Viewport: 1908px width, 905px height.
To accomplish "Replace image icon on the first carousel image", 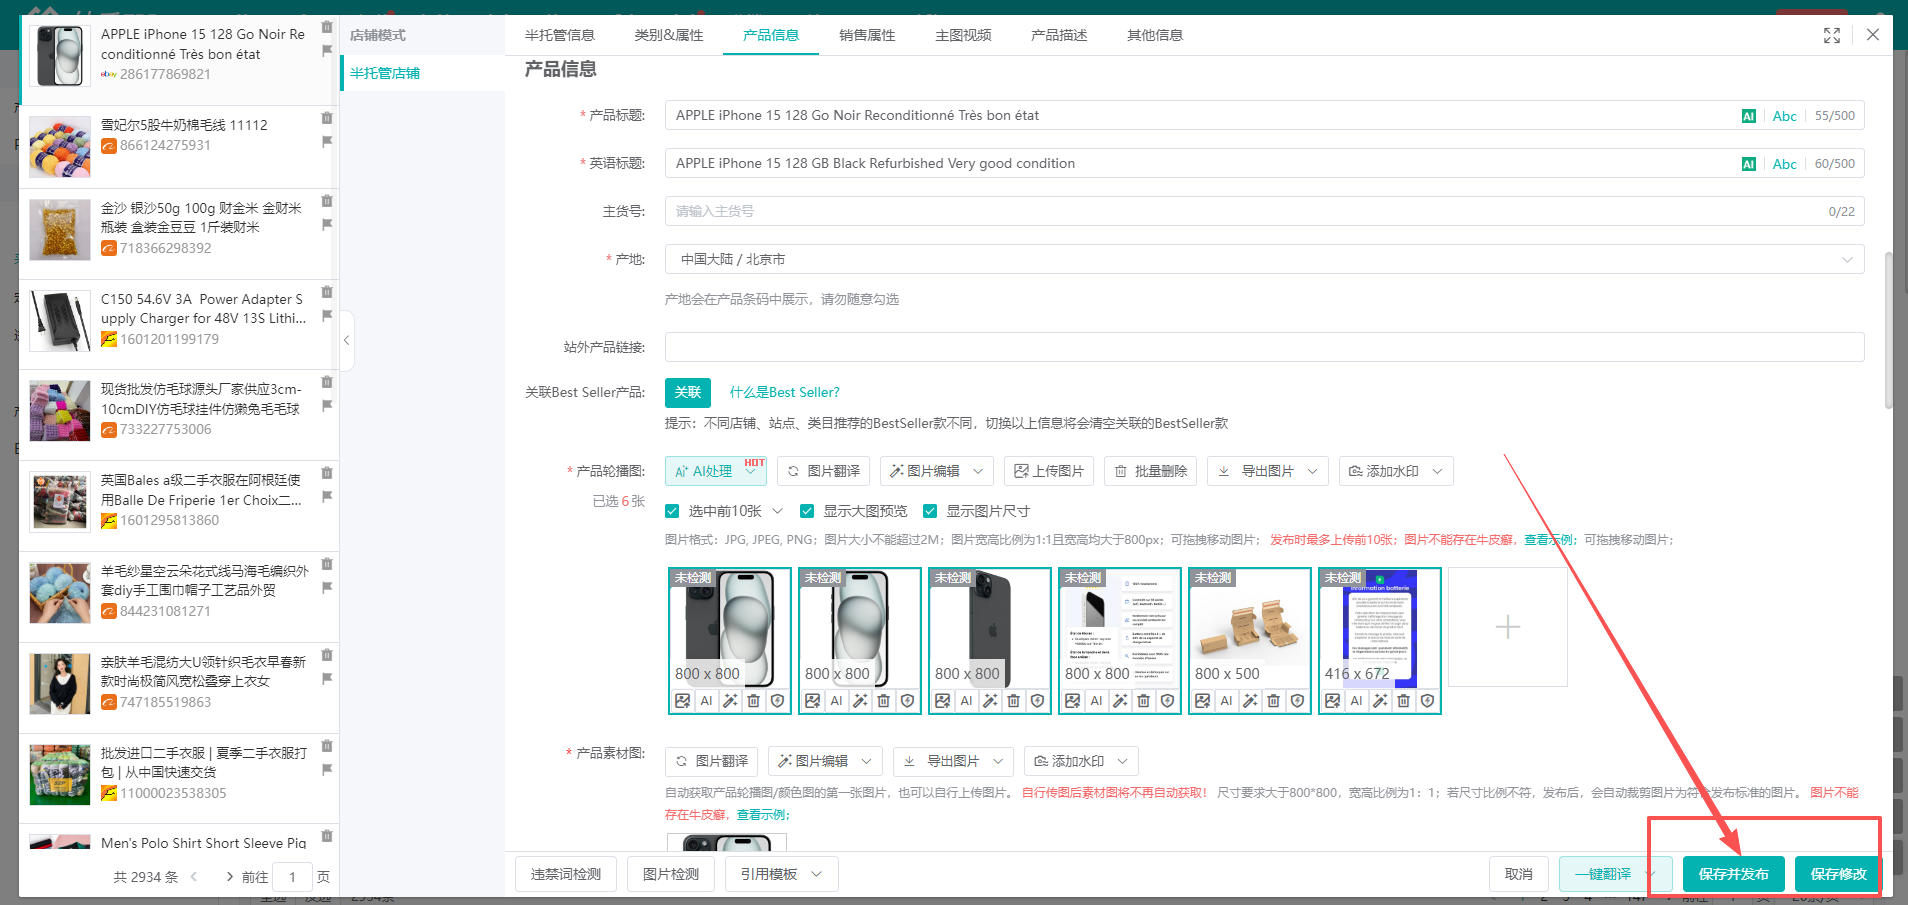I will point(683,701).
